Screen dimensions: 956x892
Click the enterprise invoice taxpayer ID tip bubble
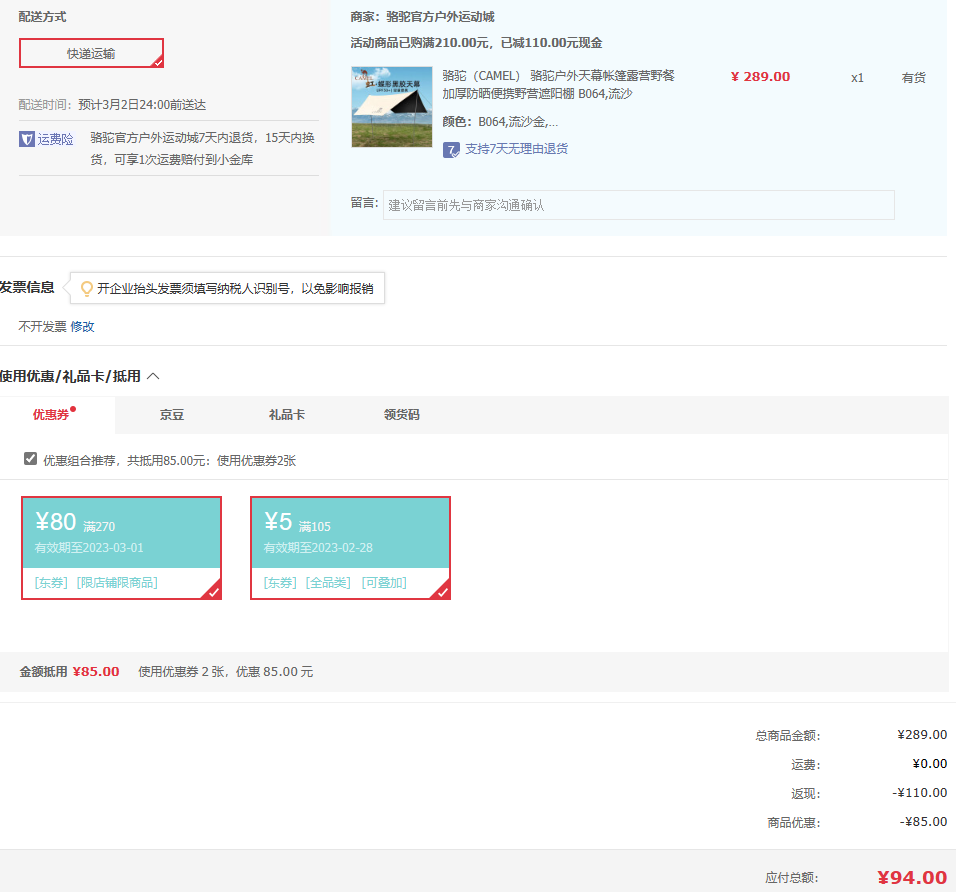(x=227, y=288)
